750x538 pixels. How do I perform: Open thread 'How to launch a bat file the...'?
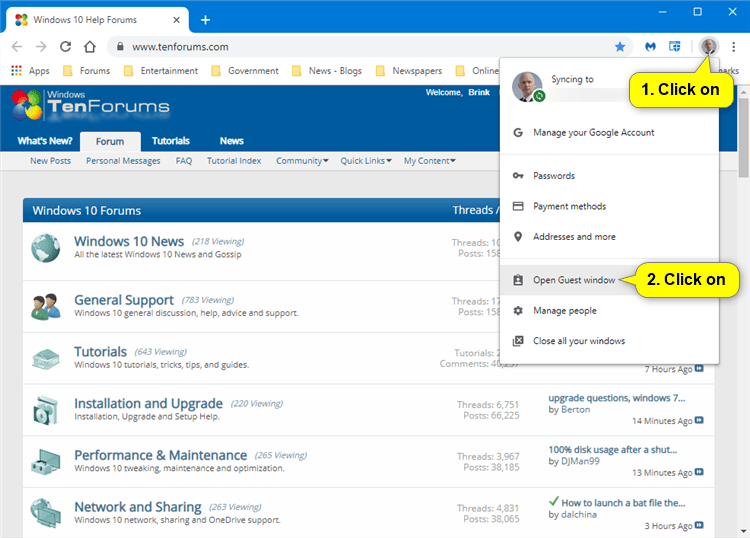[623, 503]
